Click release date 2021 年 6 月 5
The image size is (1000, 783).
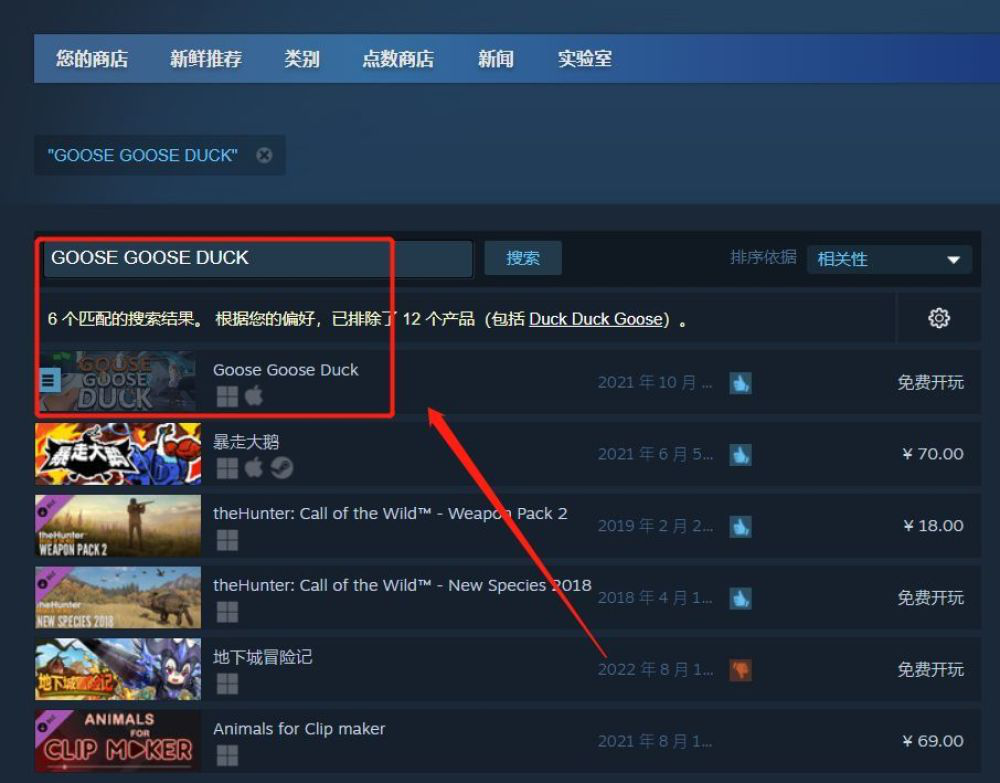[x=655, y=455]
